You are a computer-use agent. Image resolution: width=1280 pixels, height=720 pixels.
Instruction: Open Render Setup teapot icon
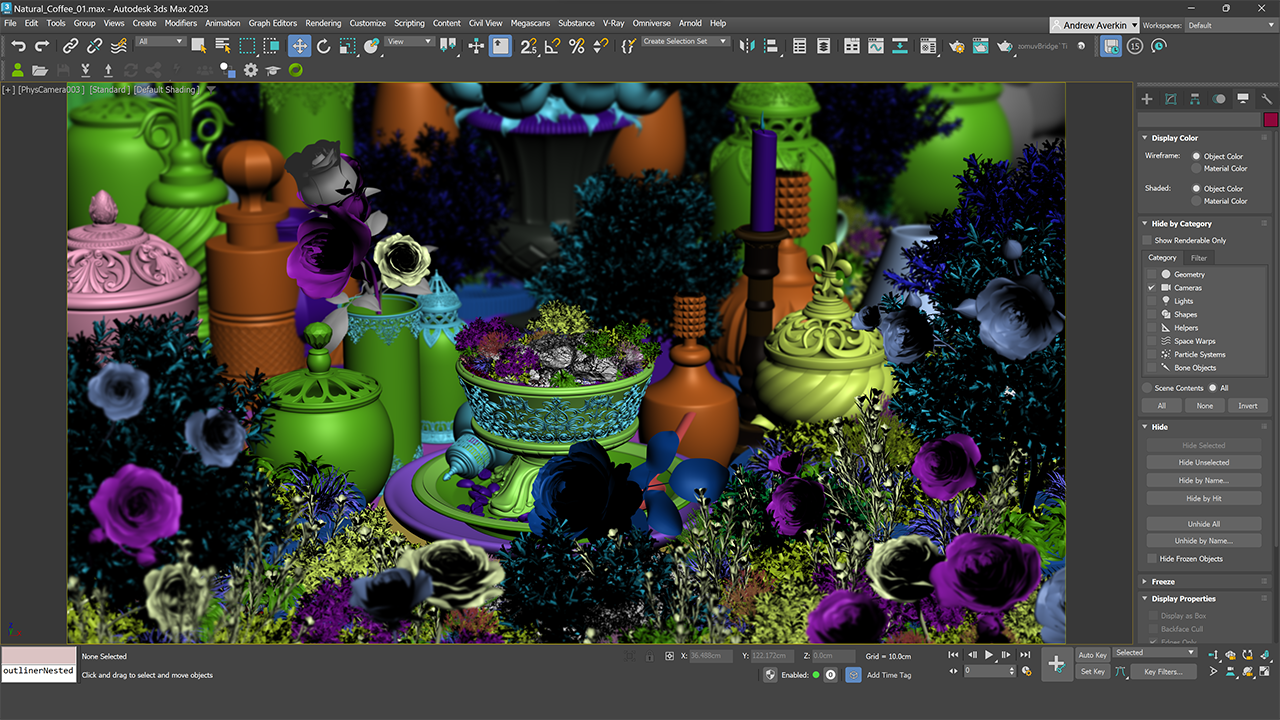tap(956, 46)
